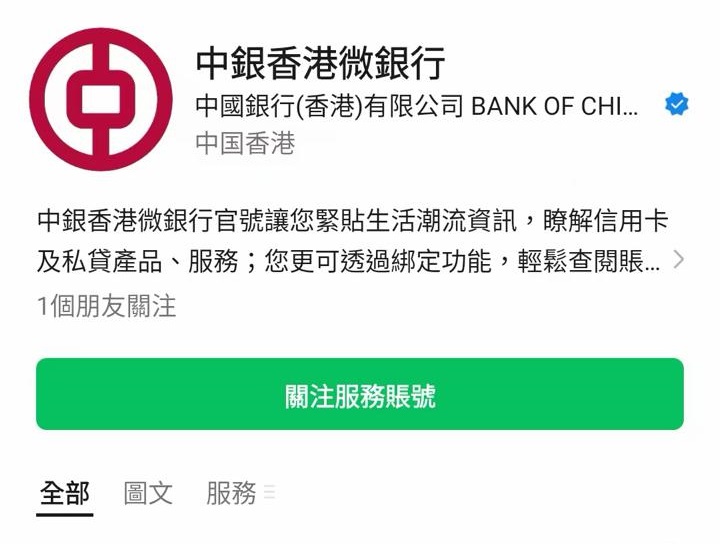Open the Bank of China red logo avatar
This screenshot has height=544, width=720.
coord(101,100)
